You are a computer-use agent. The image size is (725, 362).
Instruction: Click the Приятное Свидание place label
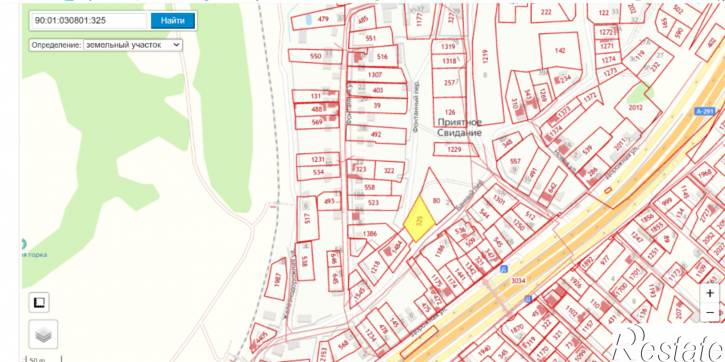(460, 127)
